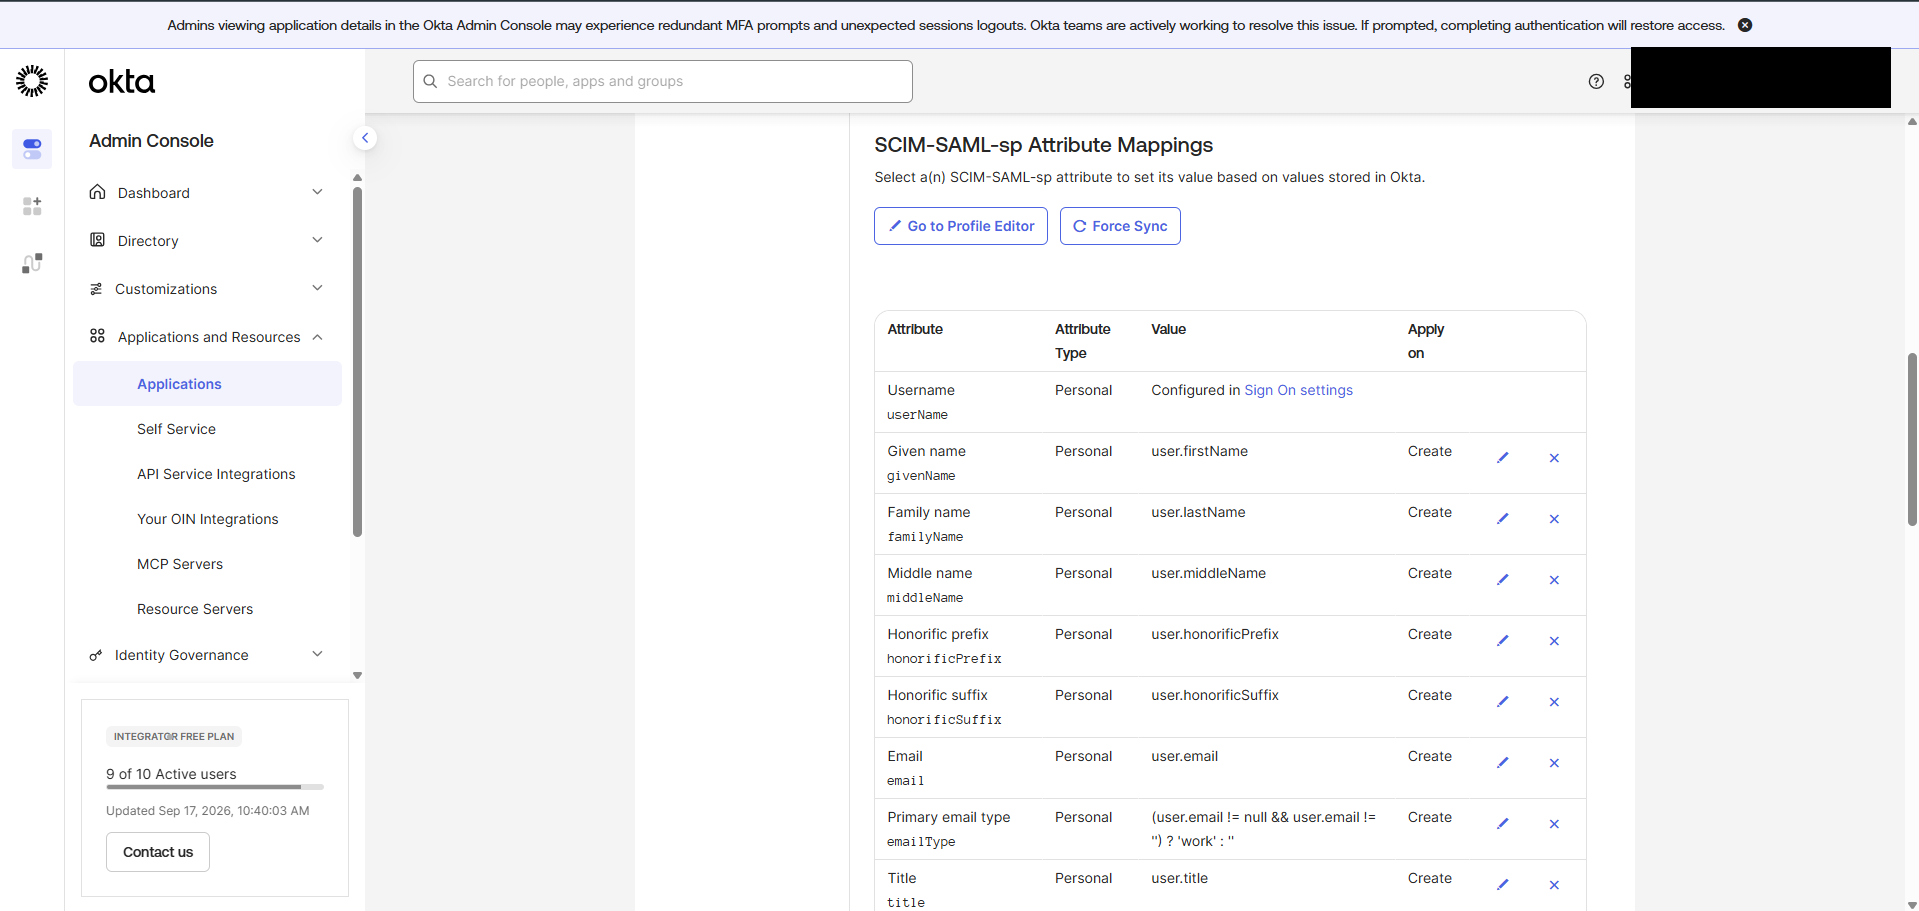Screen dimensions: 1919x911
Task: Focus the people, apps and groups search
Action: (663, 81)
